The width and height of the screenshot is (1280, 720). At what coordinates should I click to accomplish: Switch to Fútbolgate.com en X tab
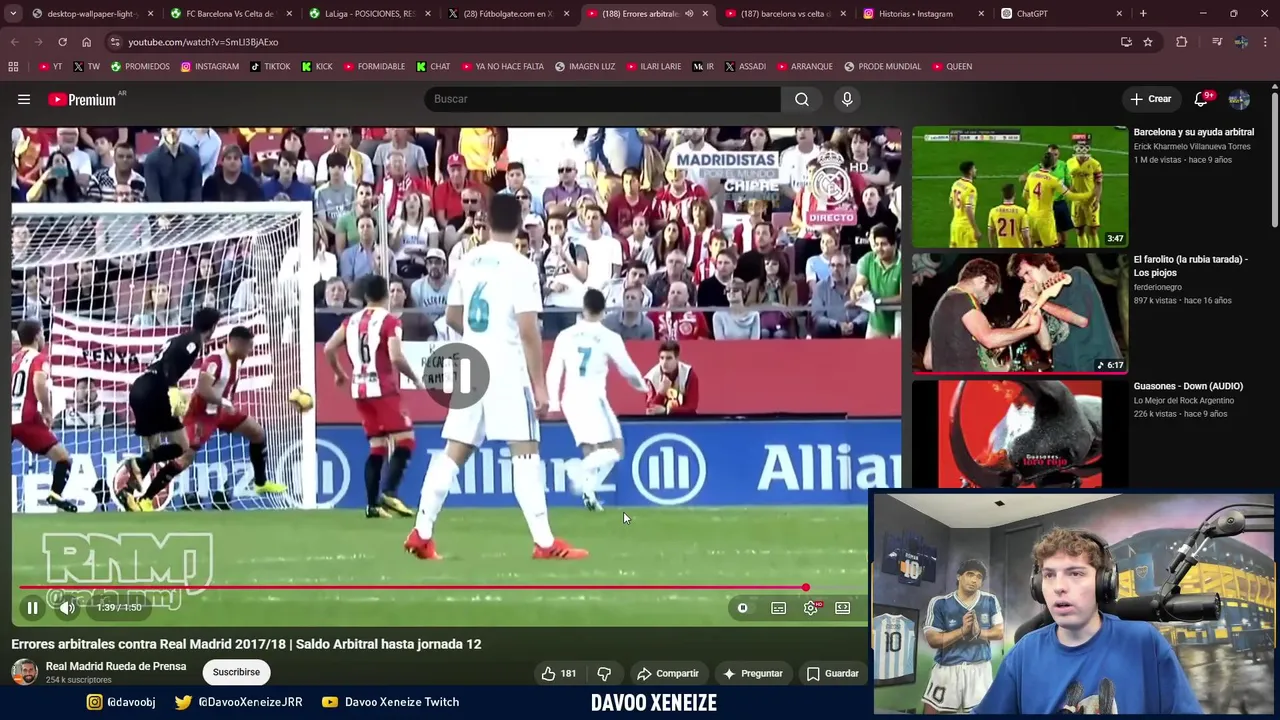point(509,14)
